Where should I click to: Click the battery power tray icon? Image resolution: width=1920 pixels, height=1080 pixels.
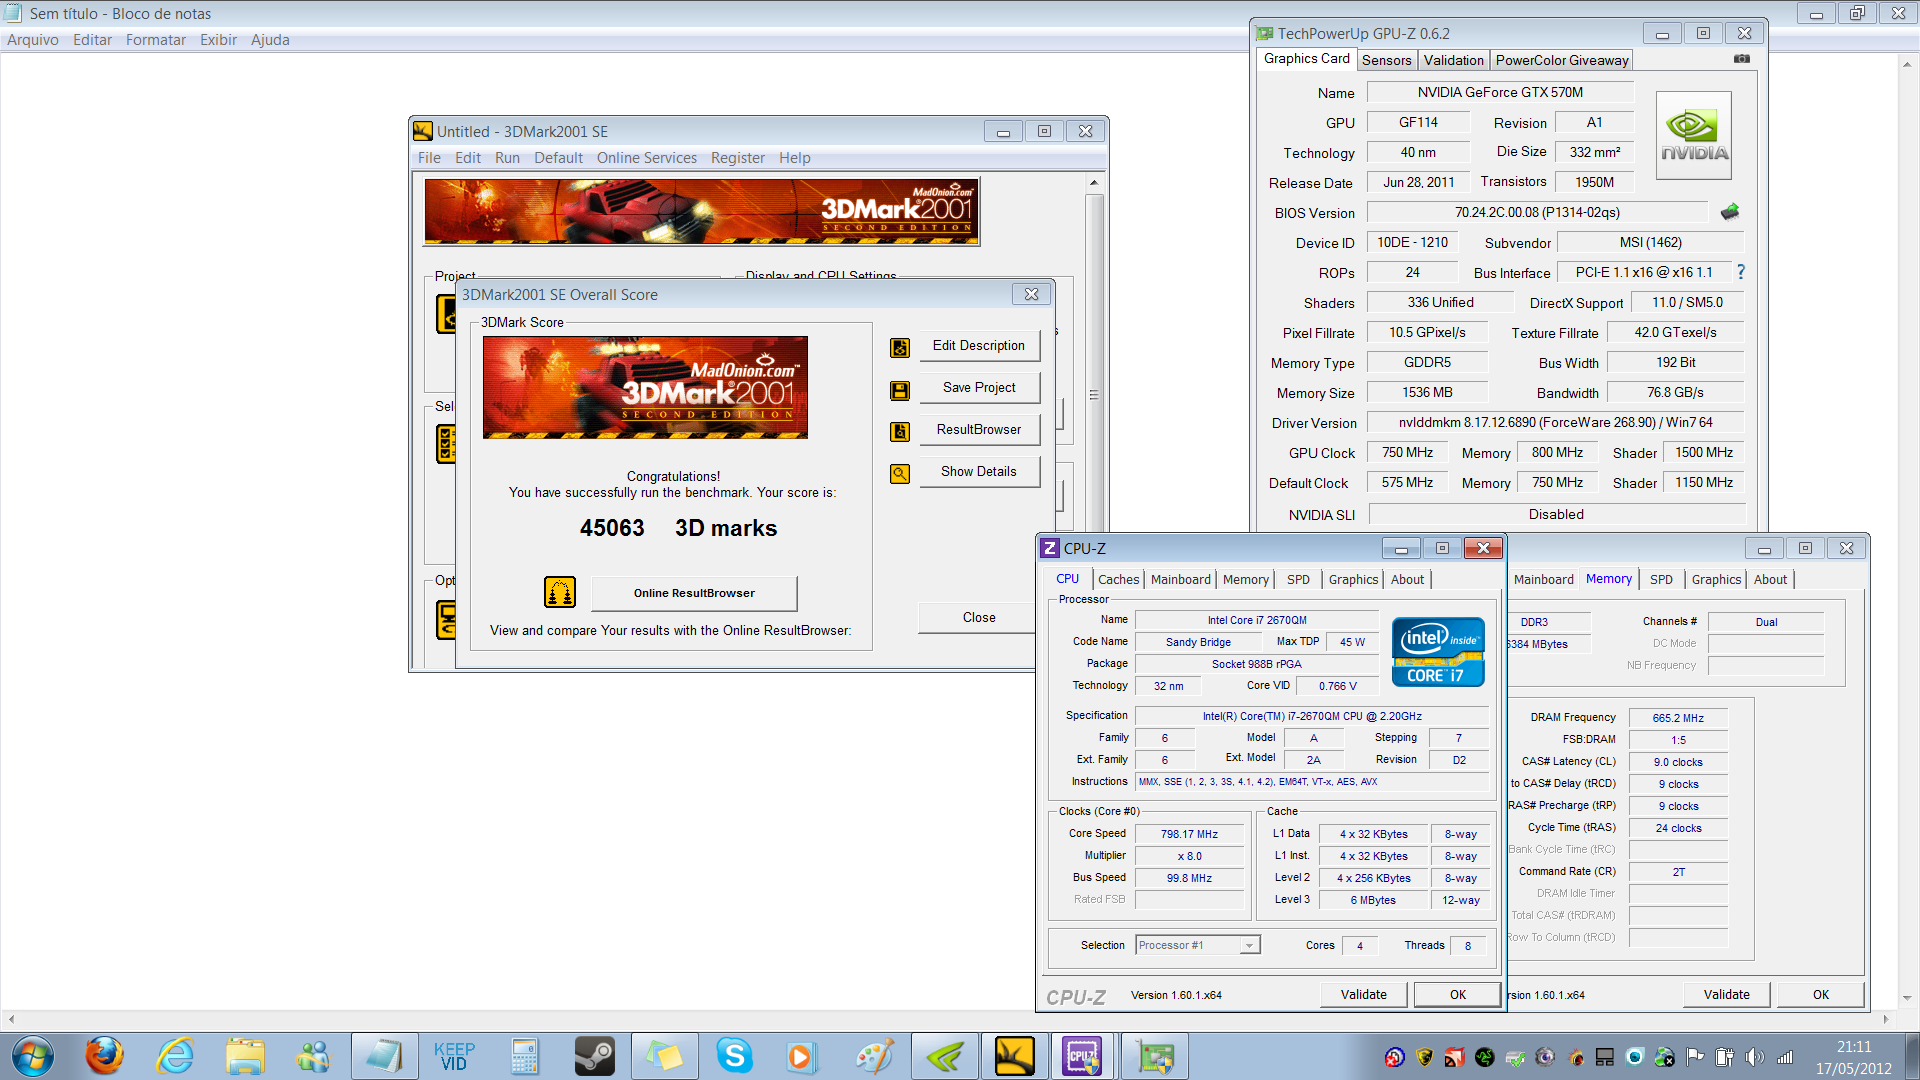point(1725,1057)
